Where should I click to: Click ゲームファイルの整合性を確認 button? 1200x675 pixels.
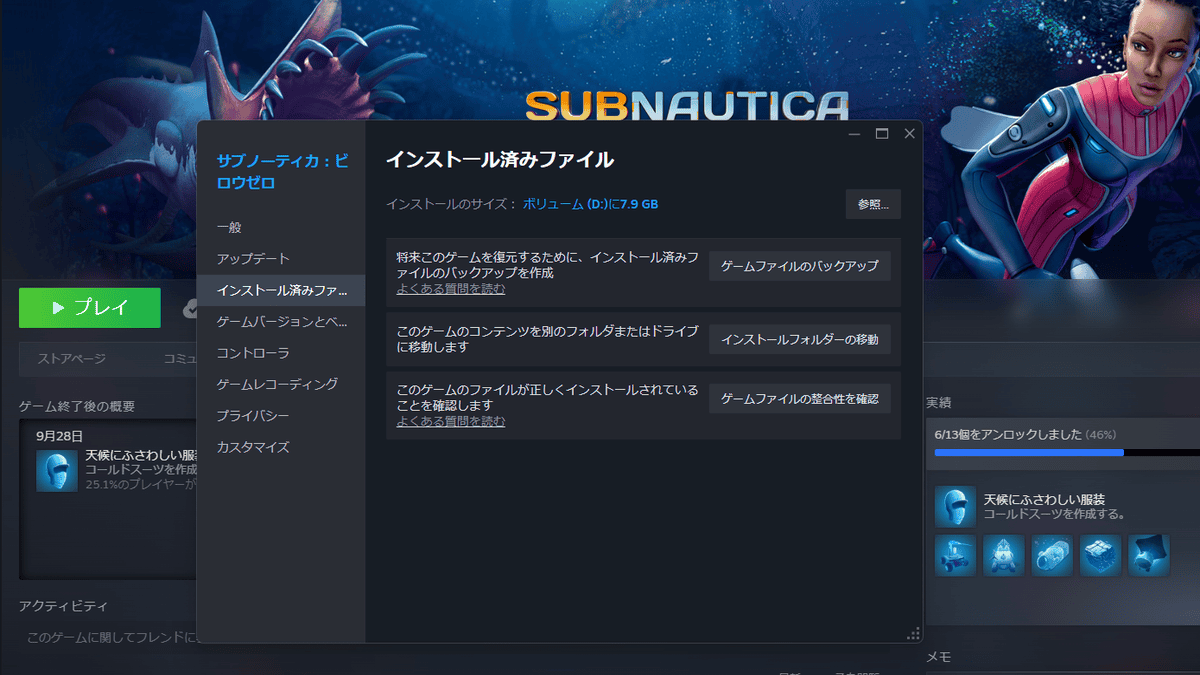800,399
